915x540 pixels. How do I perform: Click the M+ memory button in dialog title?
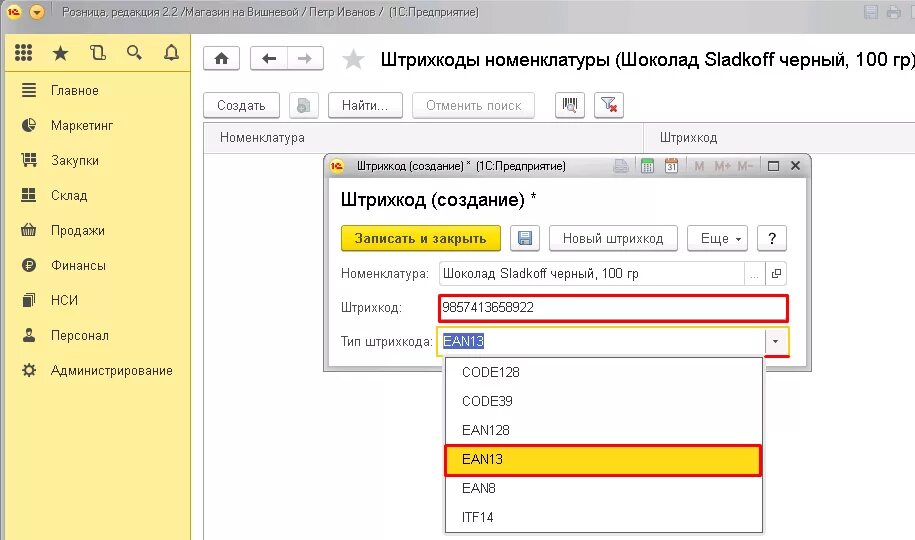(x=722, y=166)
